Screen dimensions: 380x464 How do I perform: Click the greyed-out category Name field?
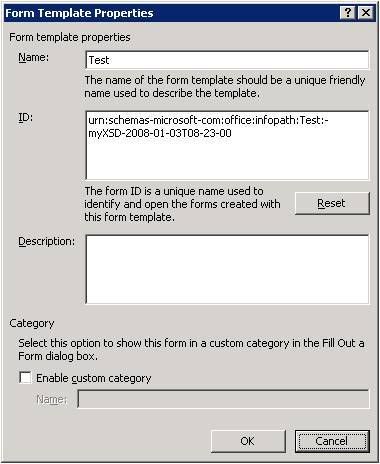click(223, 399)
